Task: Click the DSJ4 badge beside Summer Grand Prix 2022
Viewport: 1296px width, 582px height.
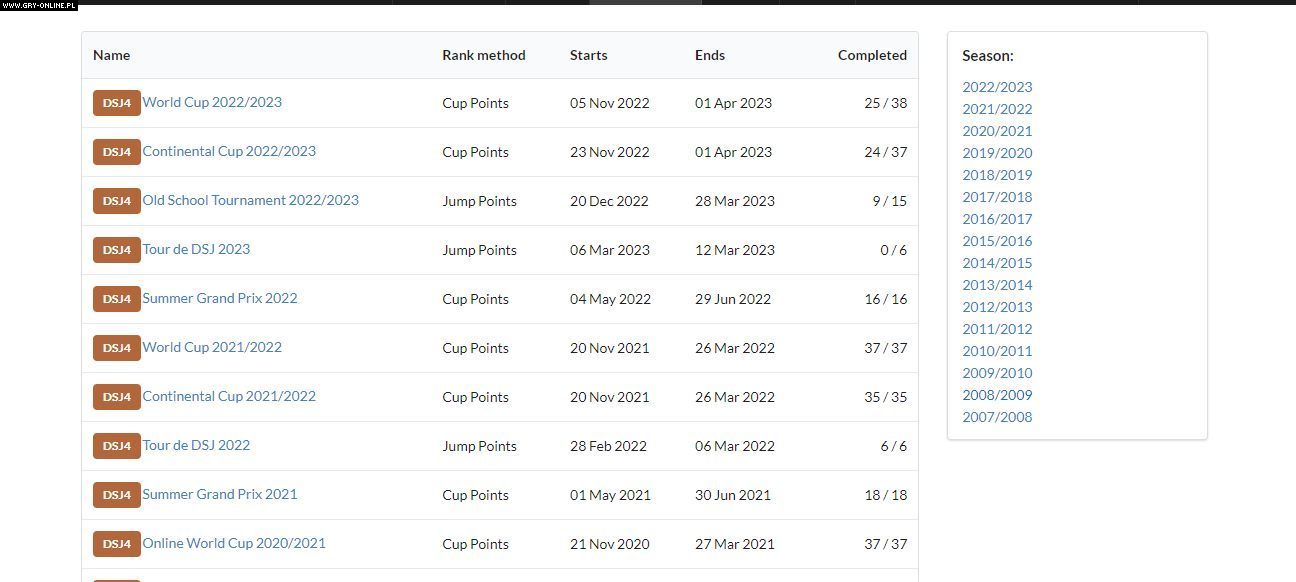Action: 116,299
